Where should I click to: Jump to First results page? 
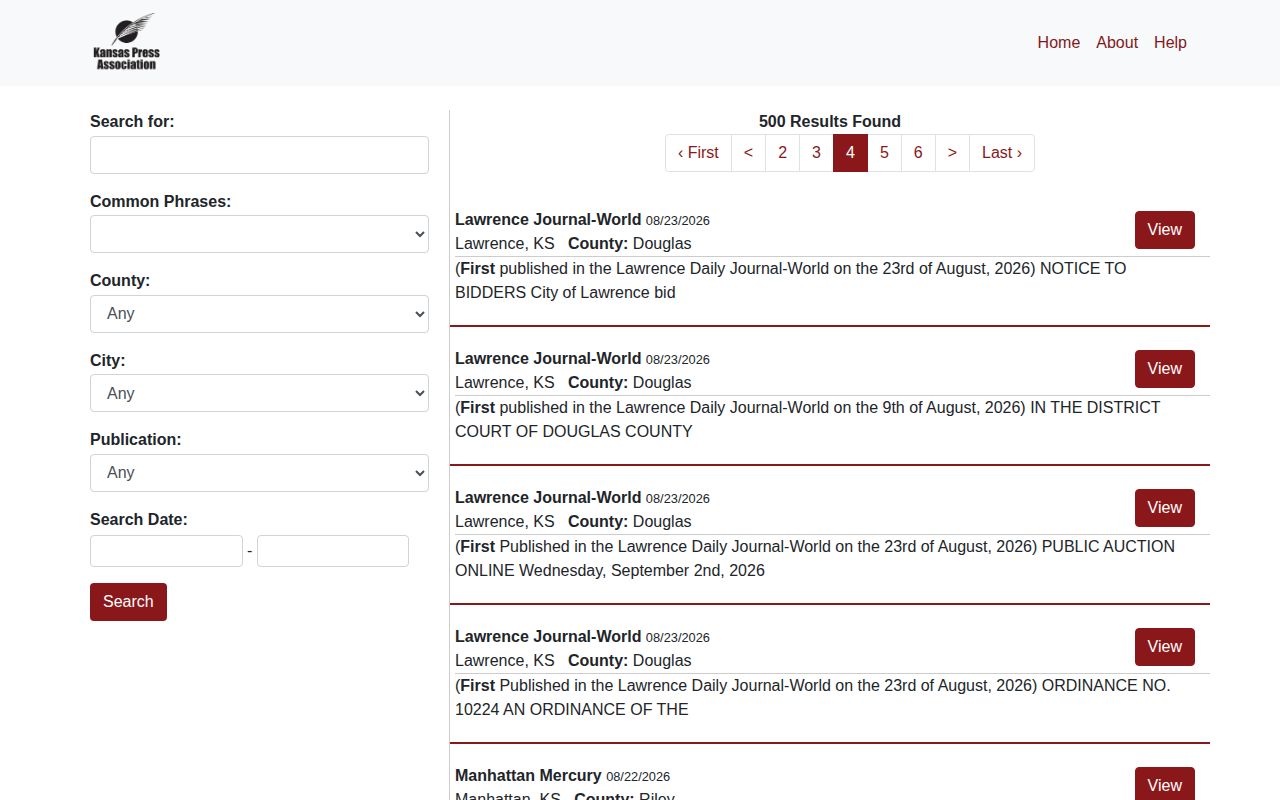(698, 153)
